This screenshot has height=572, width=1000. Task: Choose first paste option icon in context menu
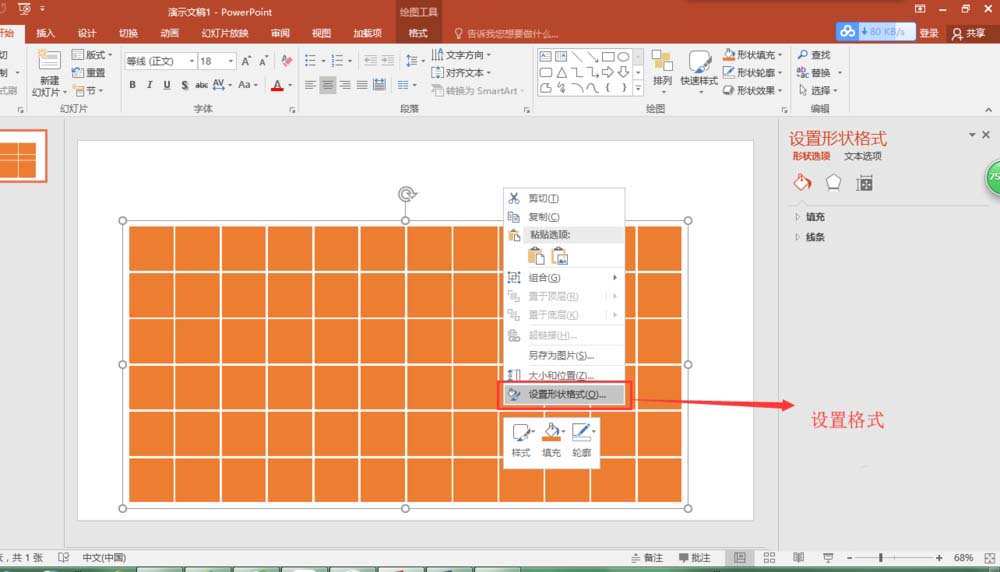pos(536,256)
